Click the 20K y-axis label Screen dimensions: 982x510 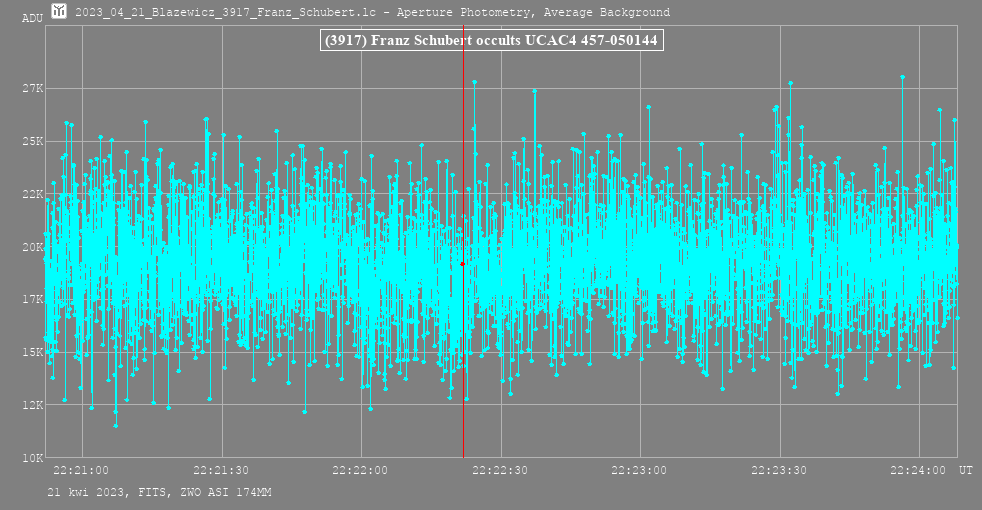[x=33, y=247]
